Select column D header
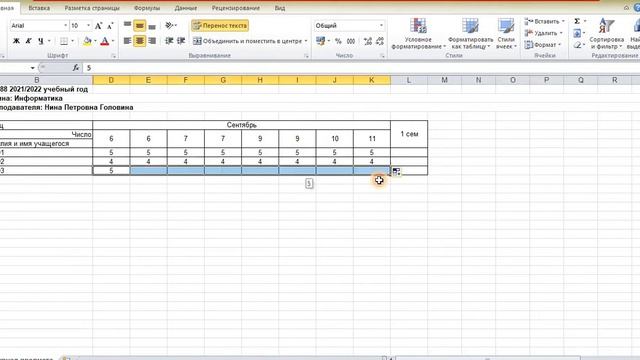 [111, 80]
